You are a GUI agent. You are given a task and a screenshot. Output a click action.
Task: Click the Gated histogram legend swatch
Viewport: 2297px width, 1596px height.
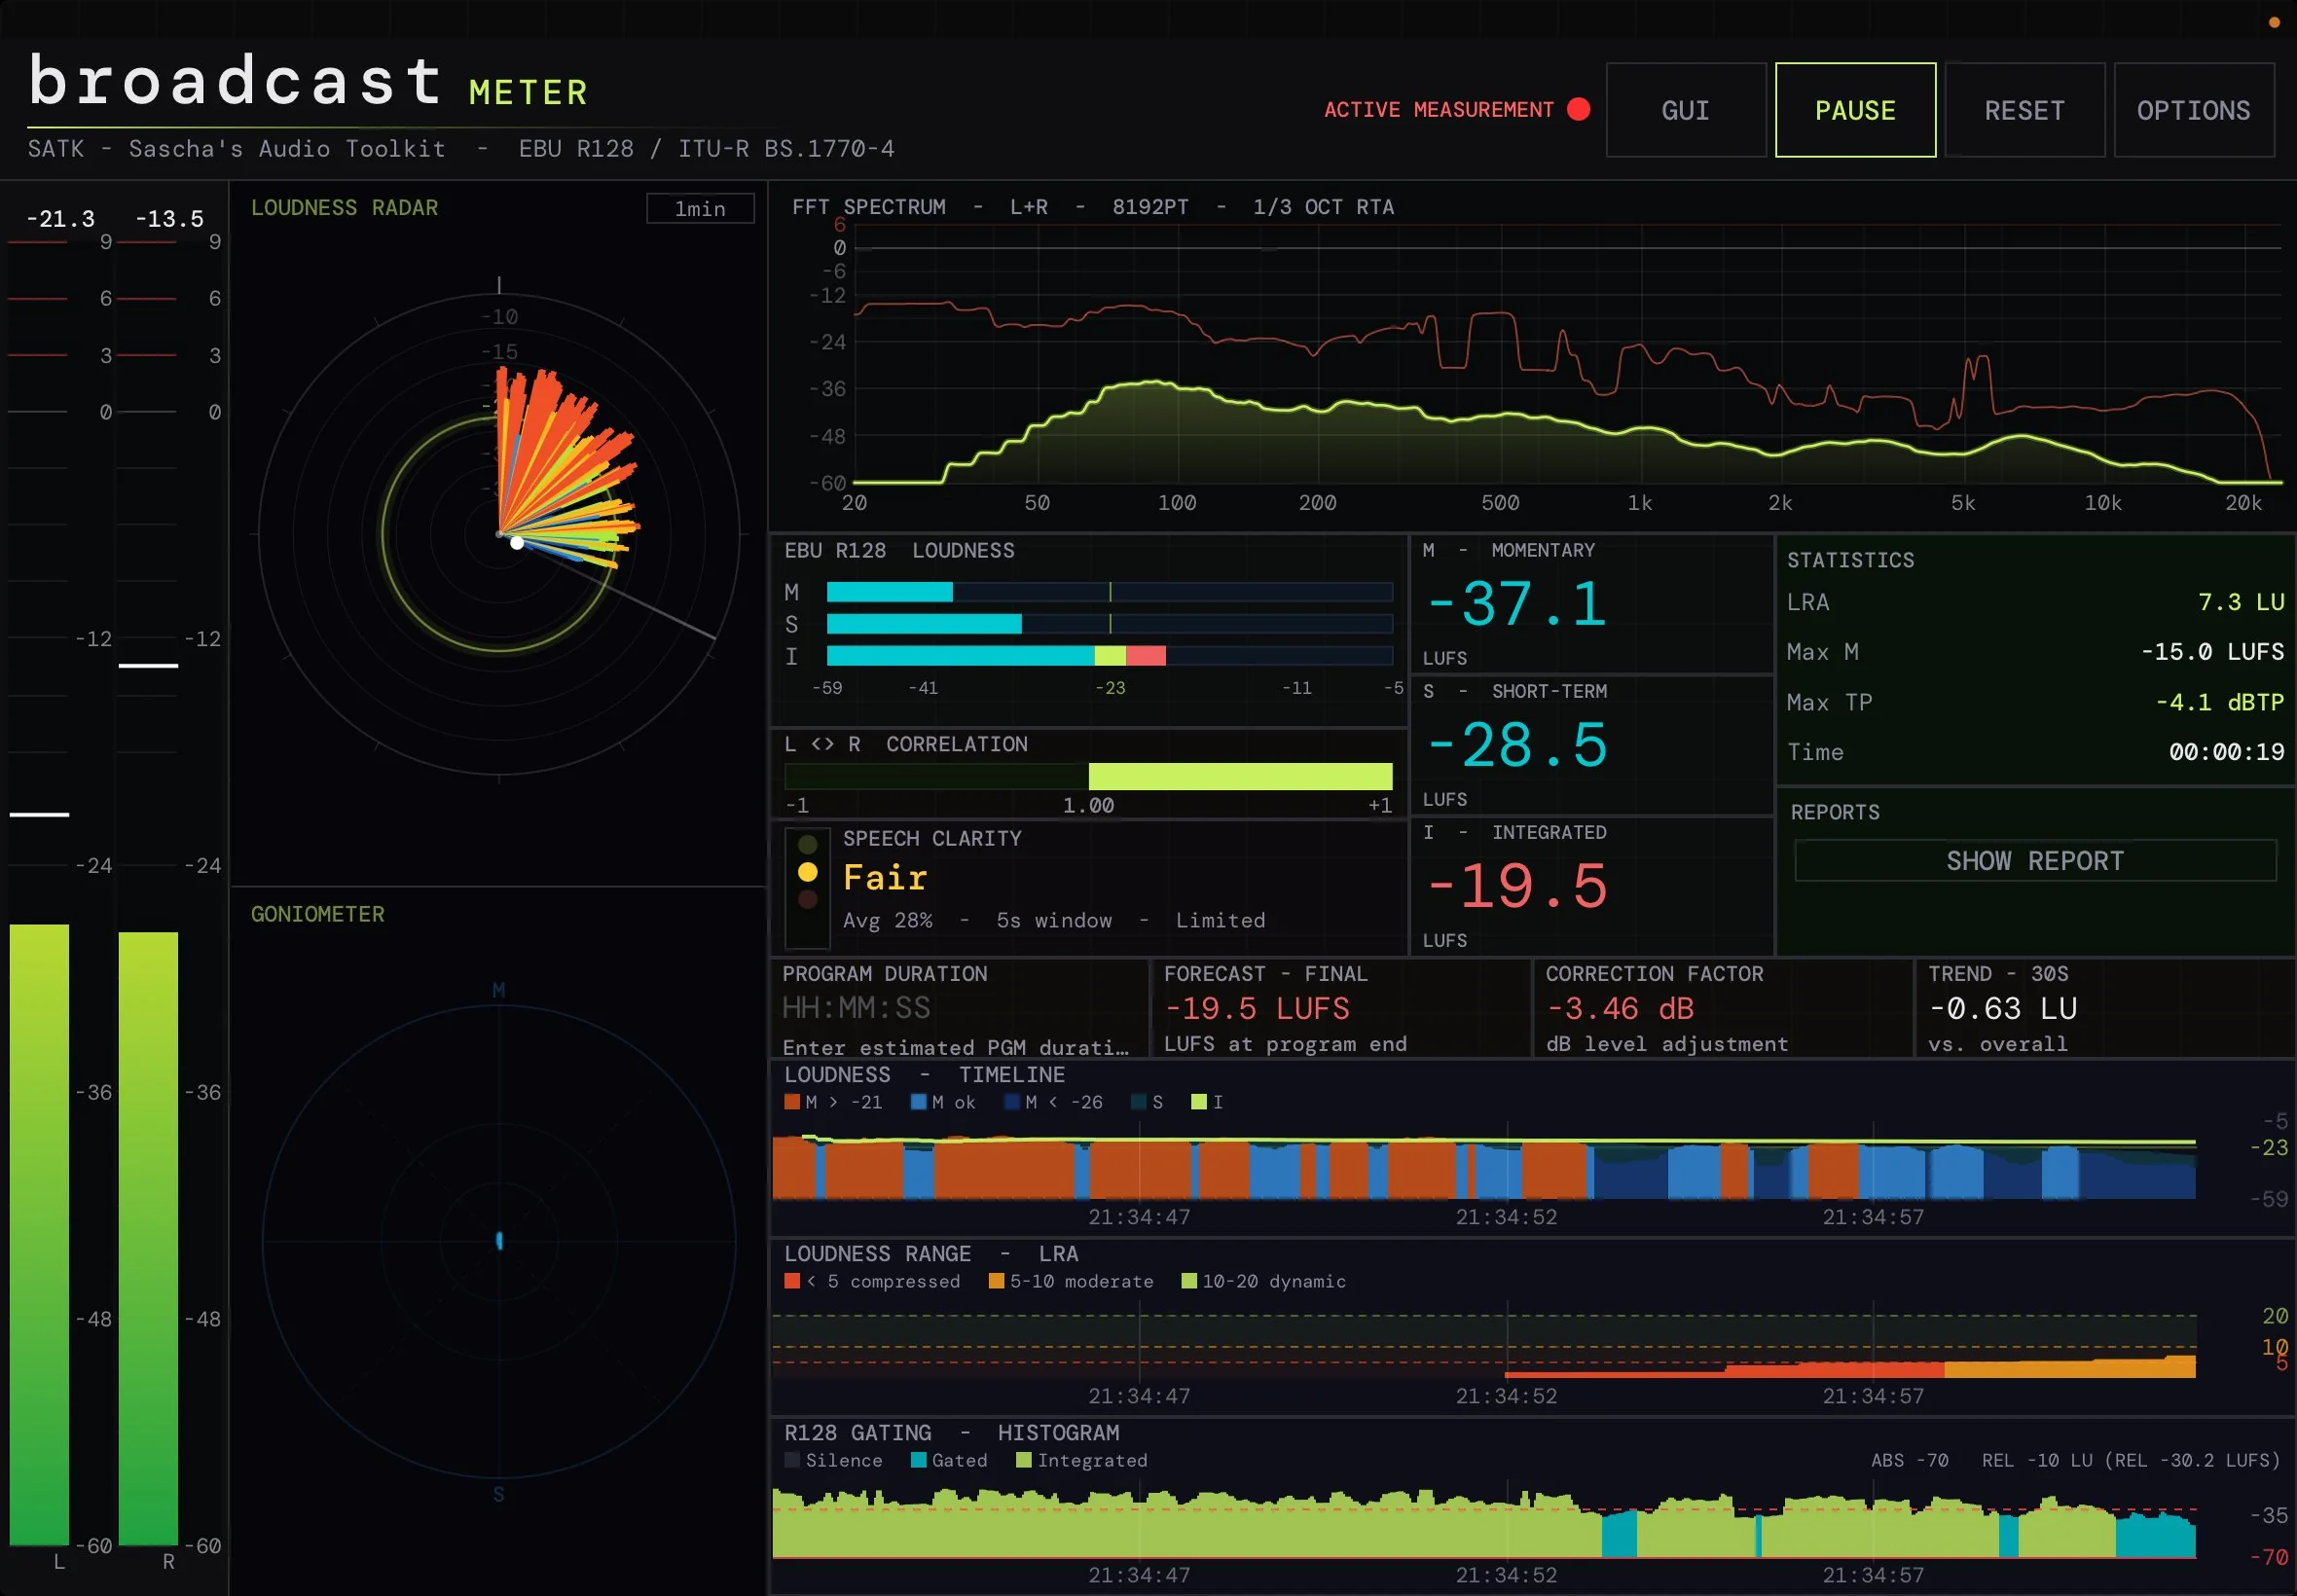918,1460
